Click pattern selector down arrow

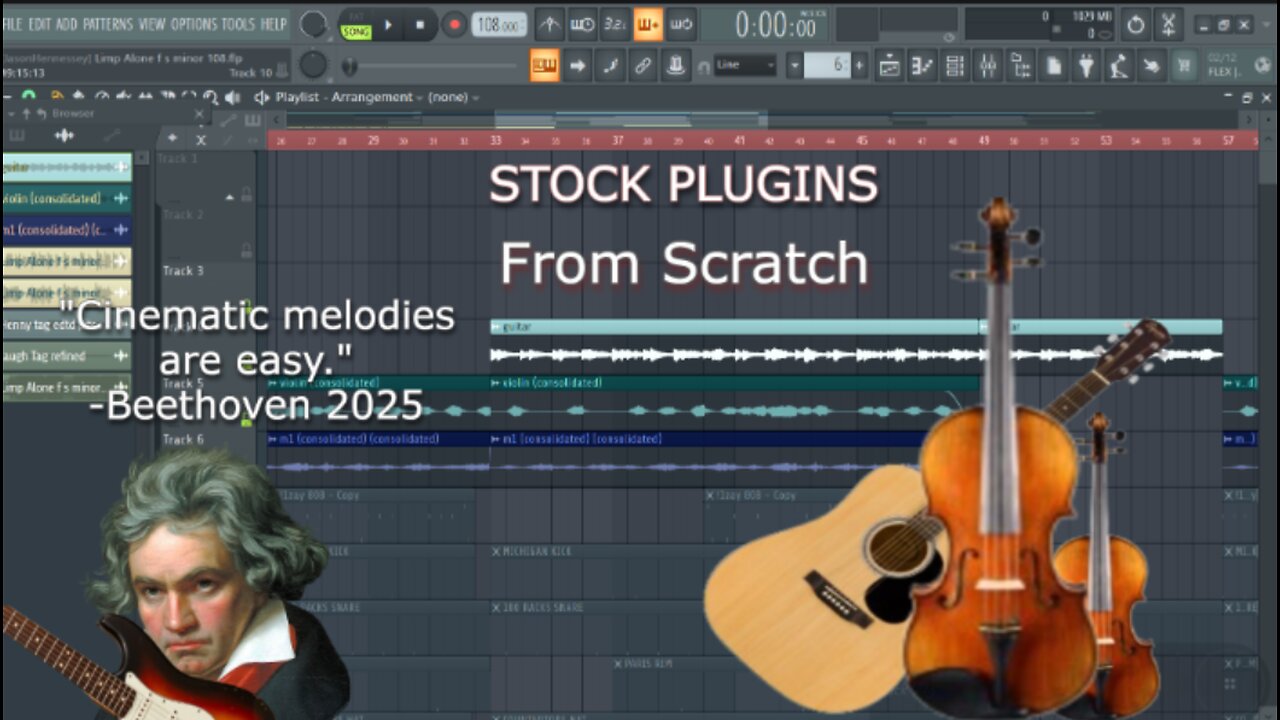click(795, 66)
